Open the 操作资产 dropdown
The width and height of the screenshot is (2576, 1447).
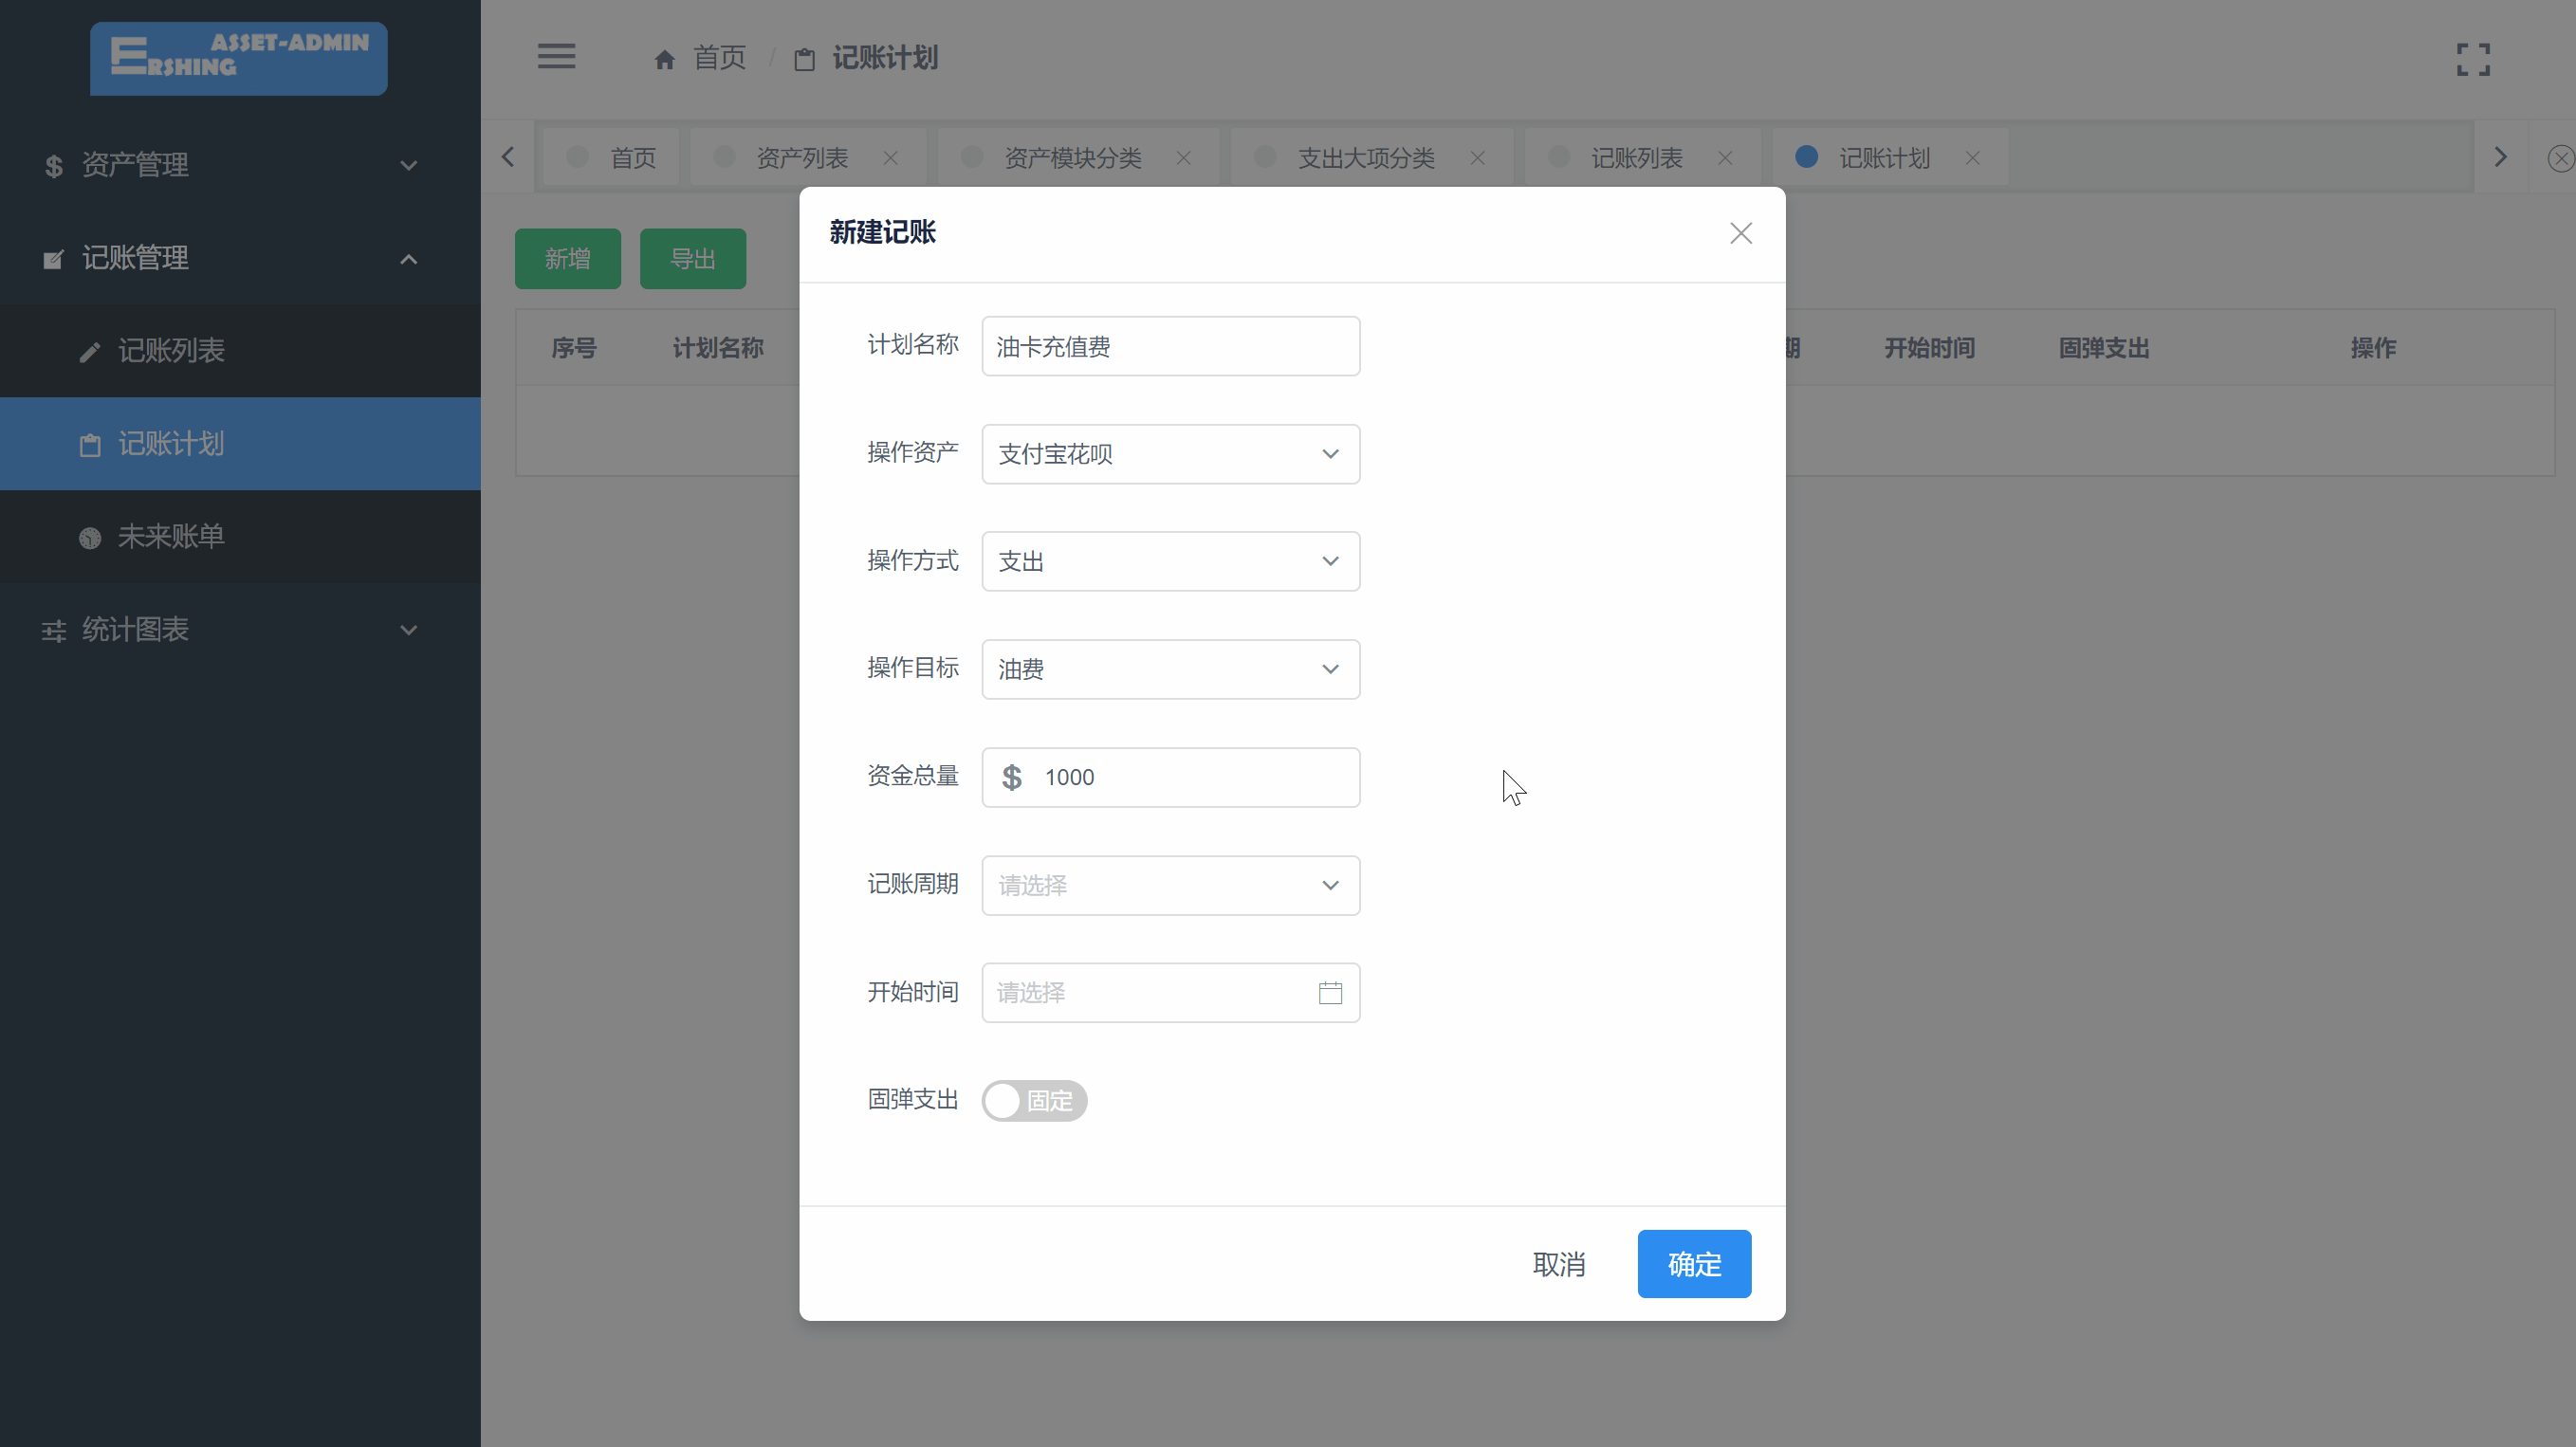[1170, 454]
